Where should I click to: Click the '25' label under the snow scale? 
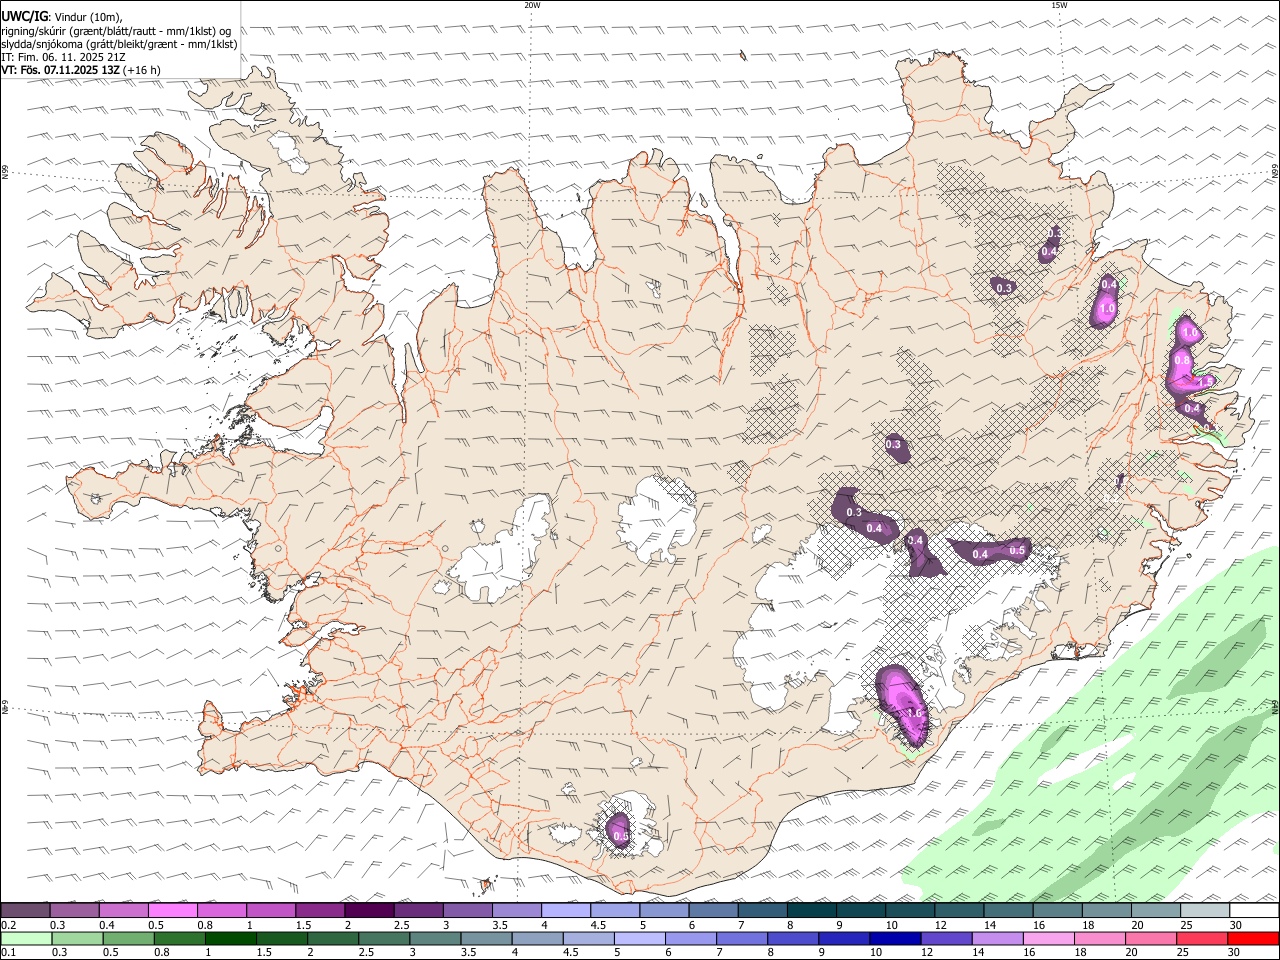tap(1186, 925)
